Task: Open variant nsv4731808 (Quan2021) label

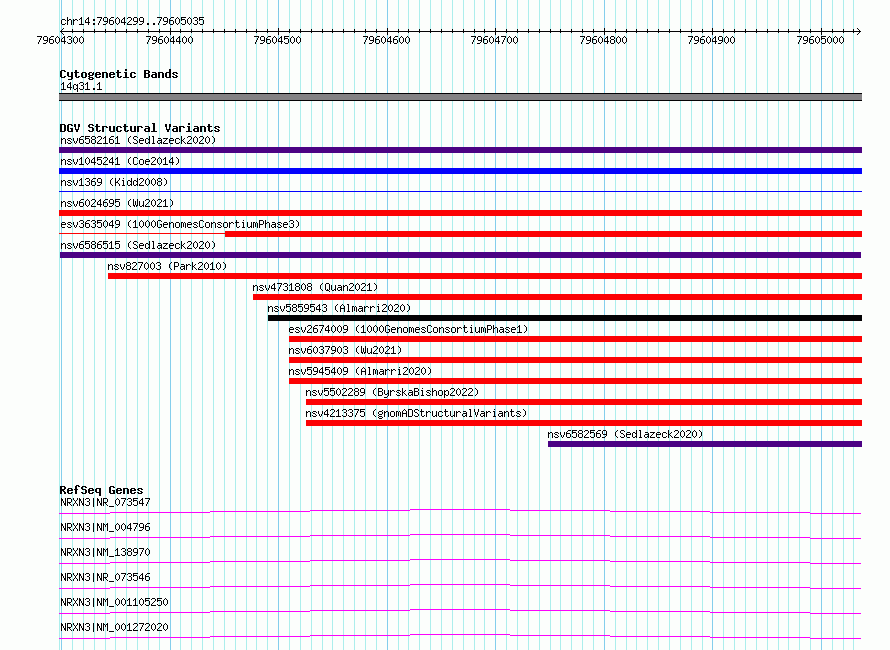Action: pyautogui.click(x=315, y=287)
